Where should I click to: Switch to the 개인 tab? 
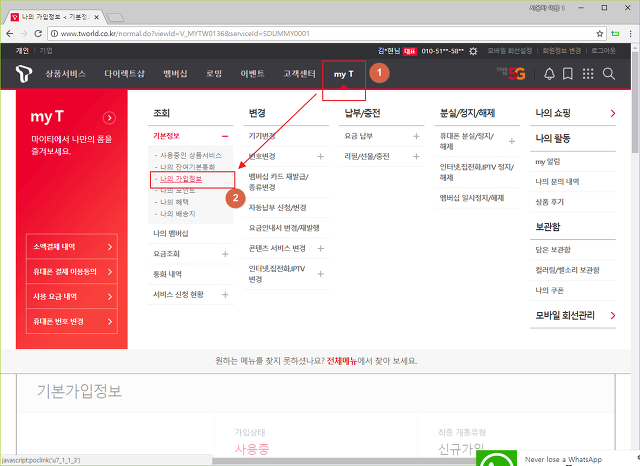pos(22,51)
